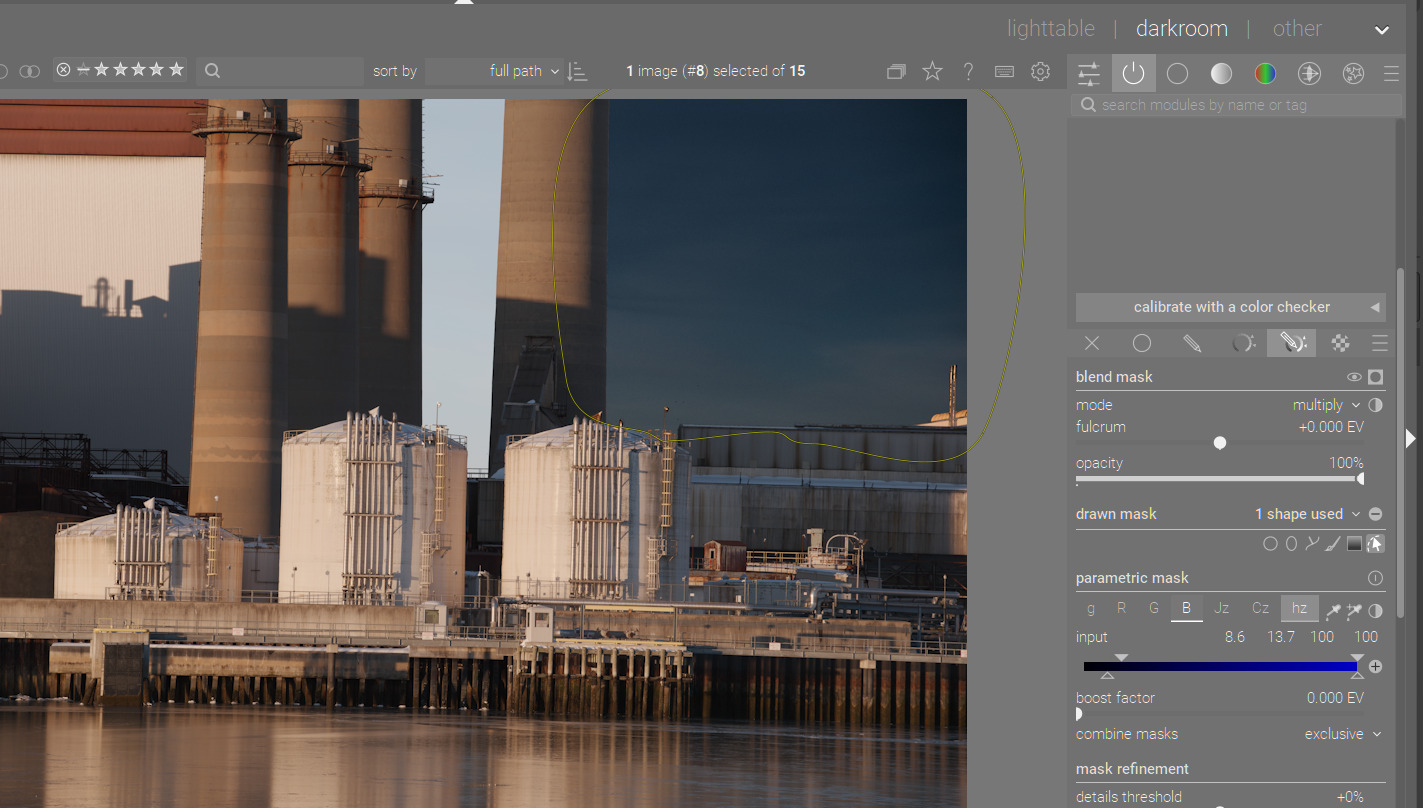Image resolution: width=1423 pixels, height=808 pixels.
Task: Toggle display mask eye icon in blend mask
Action: pyautogui.click(x=1354, y=377)
